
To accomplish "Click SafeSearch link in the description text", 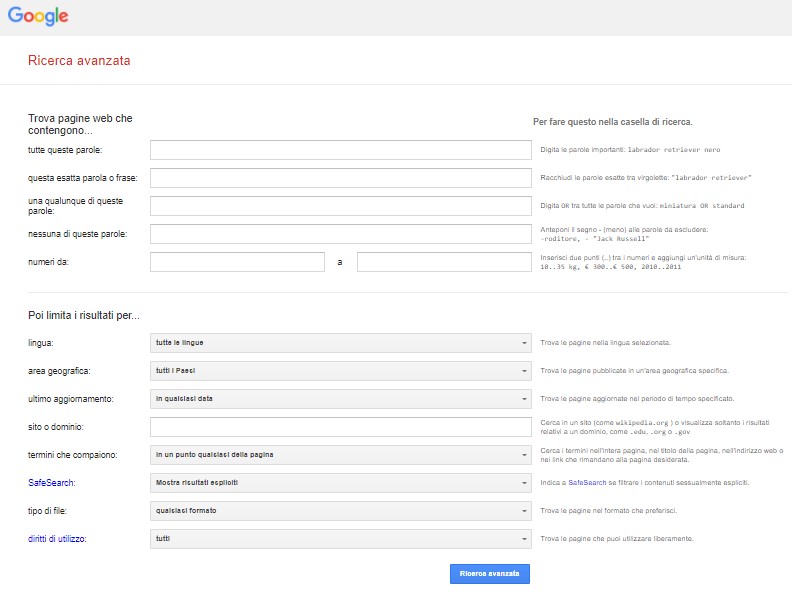I will click(x=584, y=483).
